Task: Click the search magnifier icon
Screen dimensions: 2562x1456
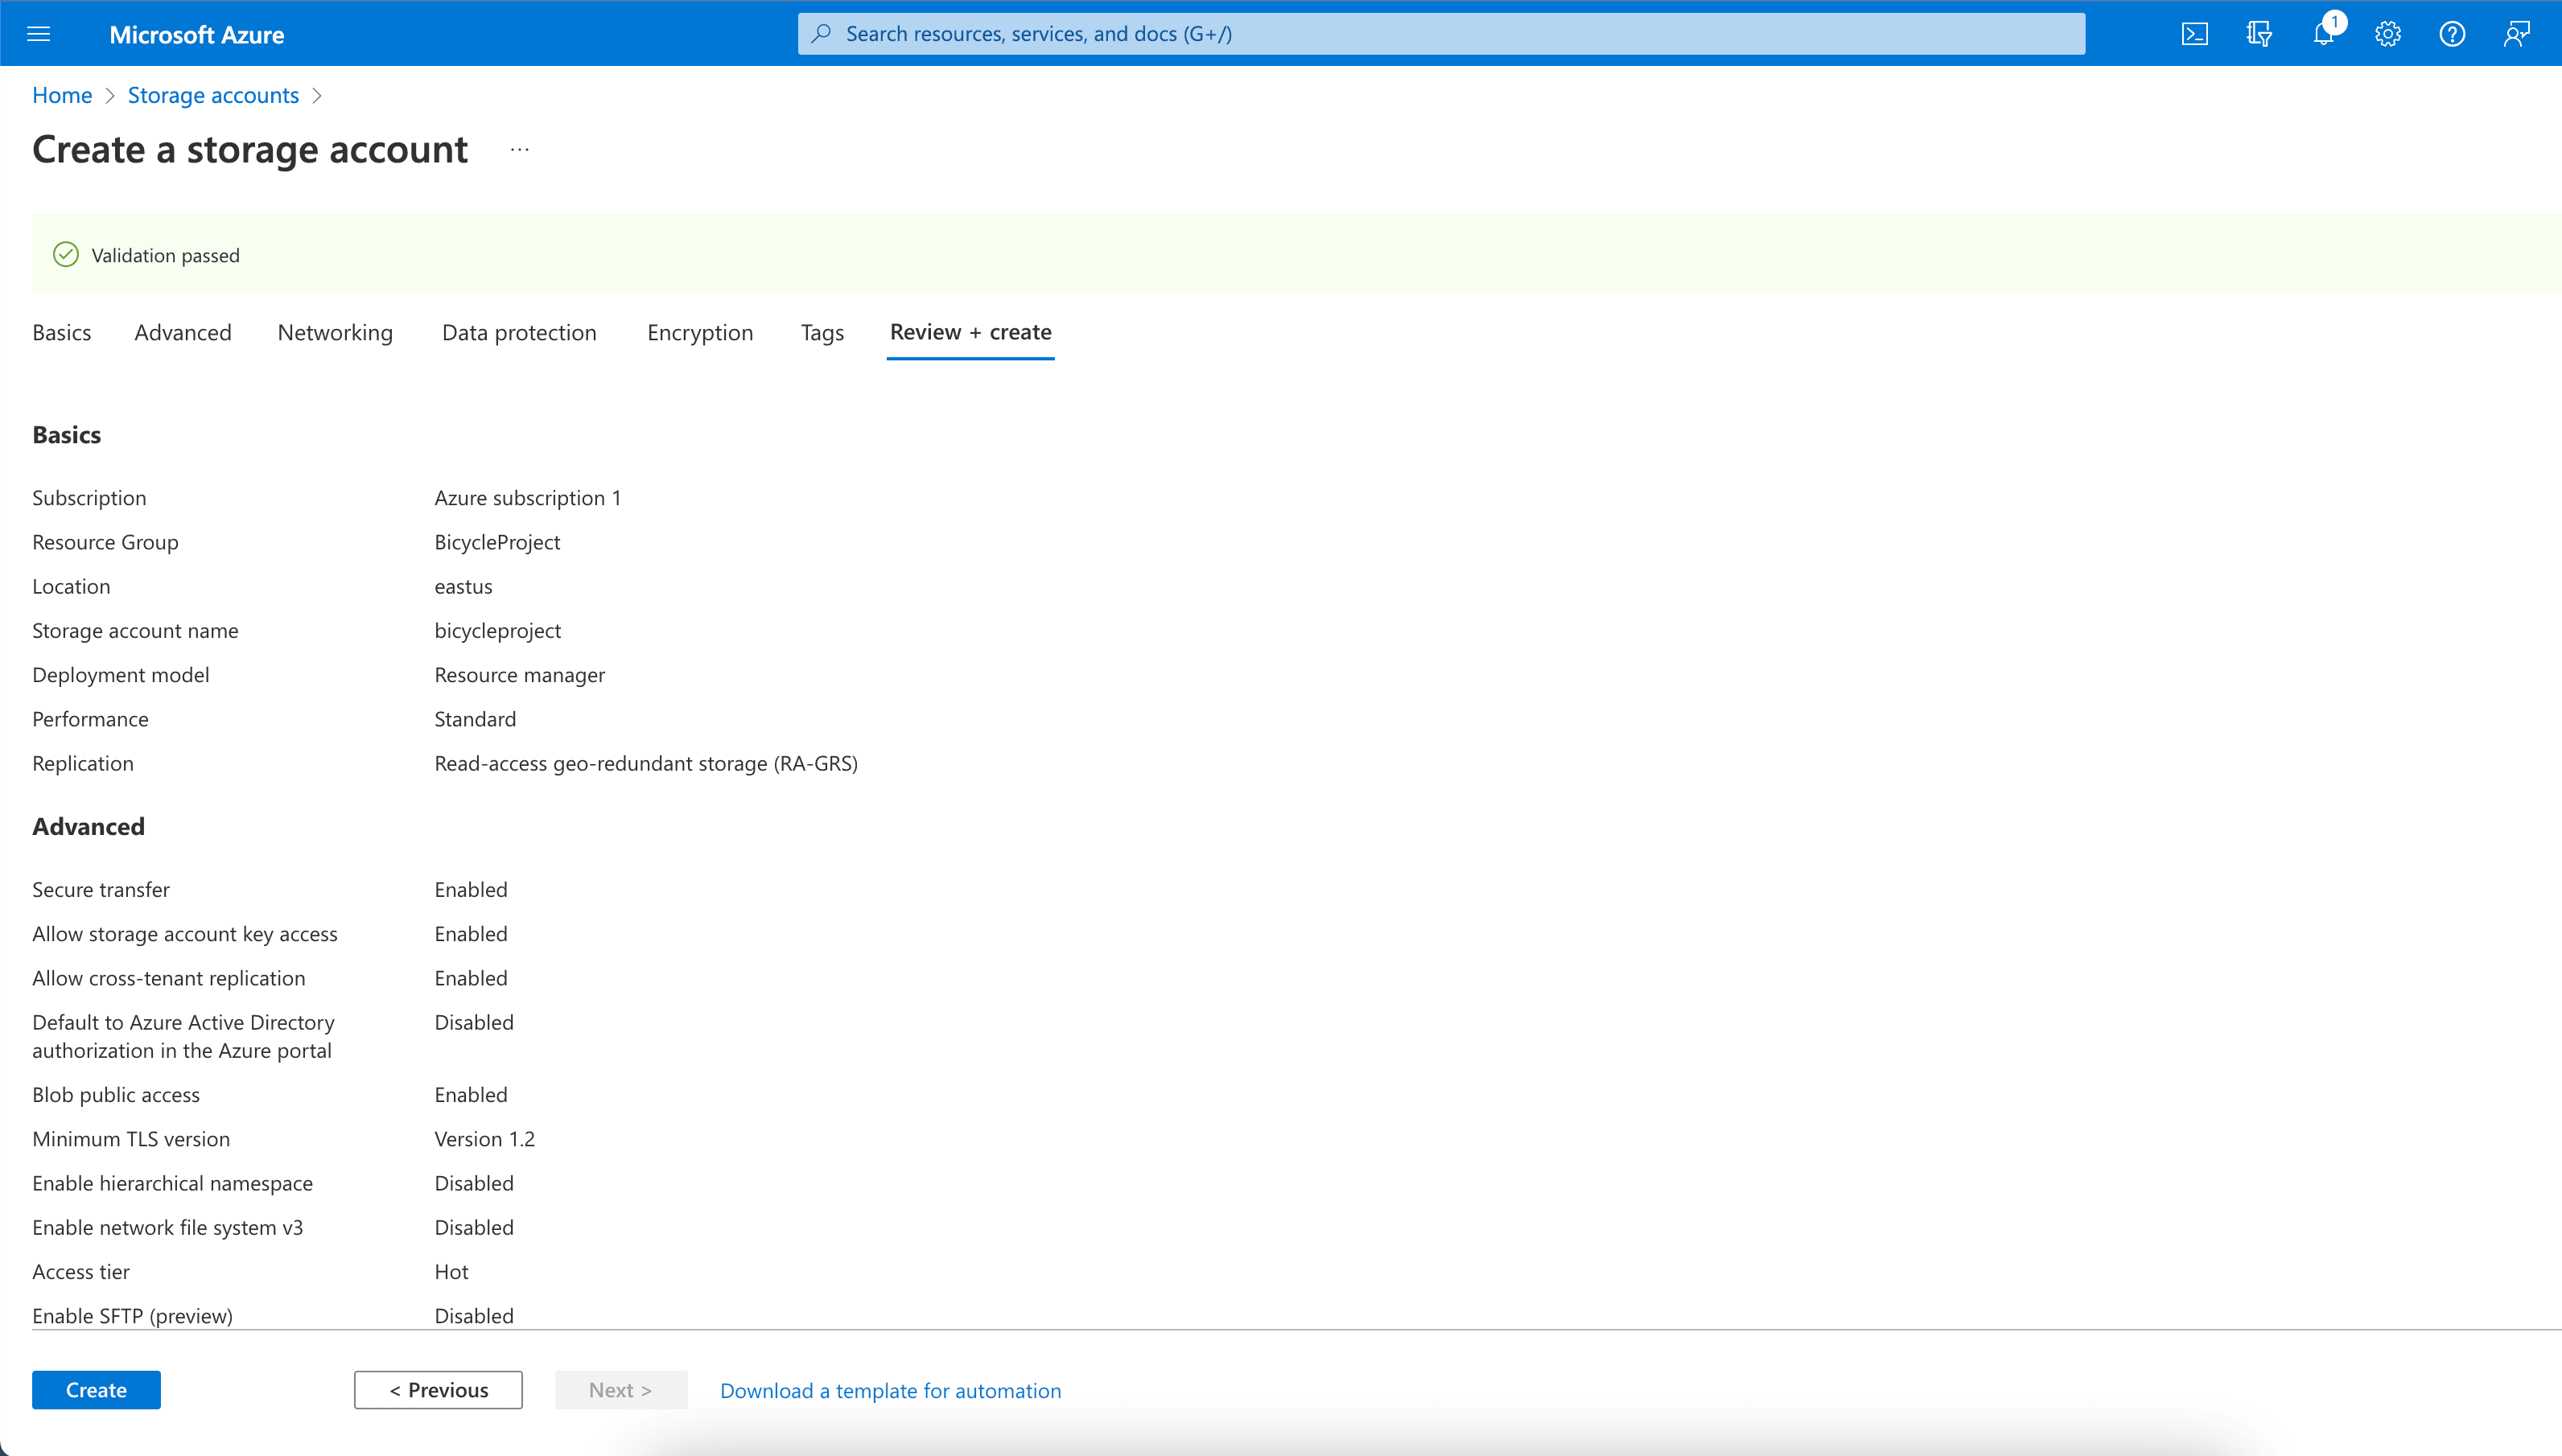Action: click(821, 34)
